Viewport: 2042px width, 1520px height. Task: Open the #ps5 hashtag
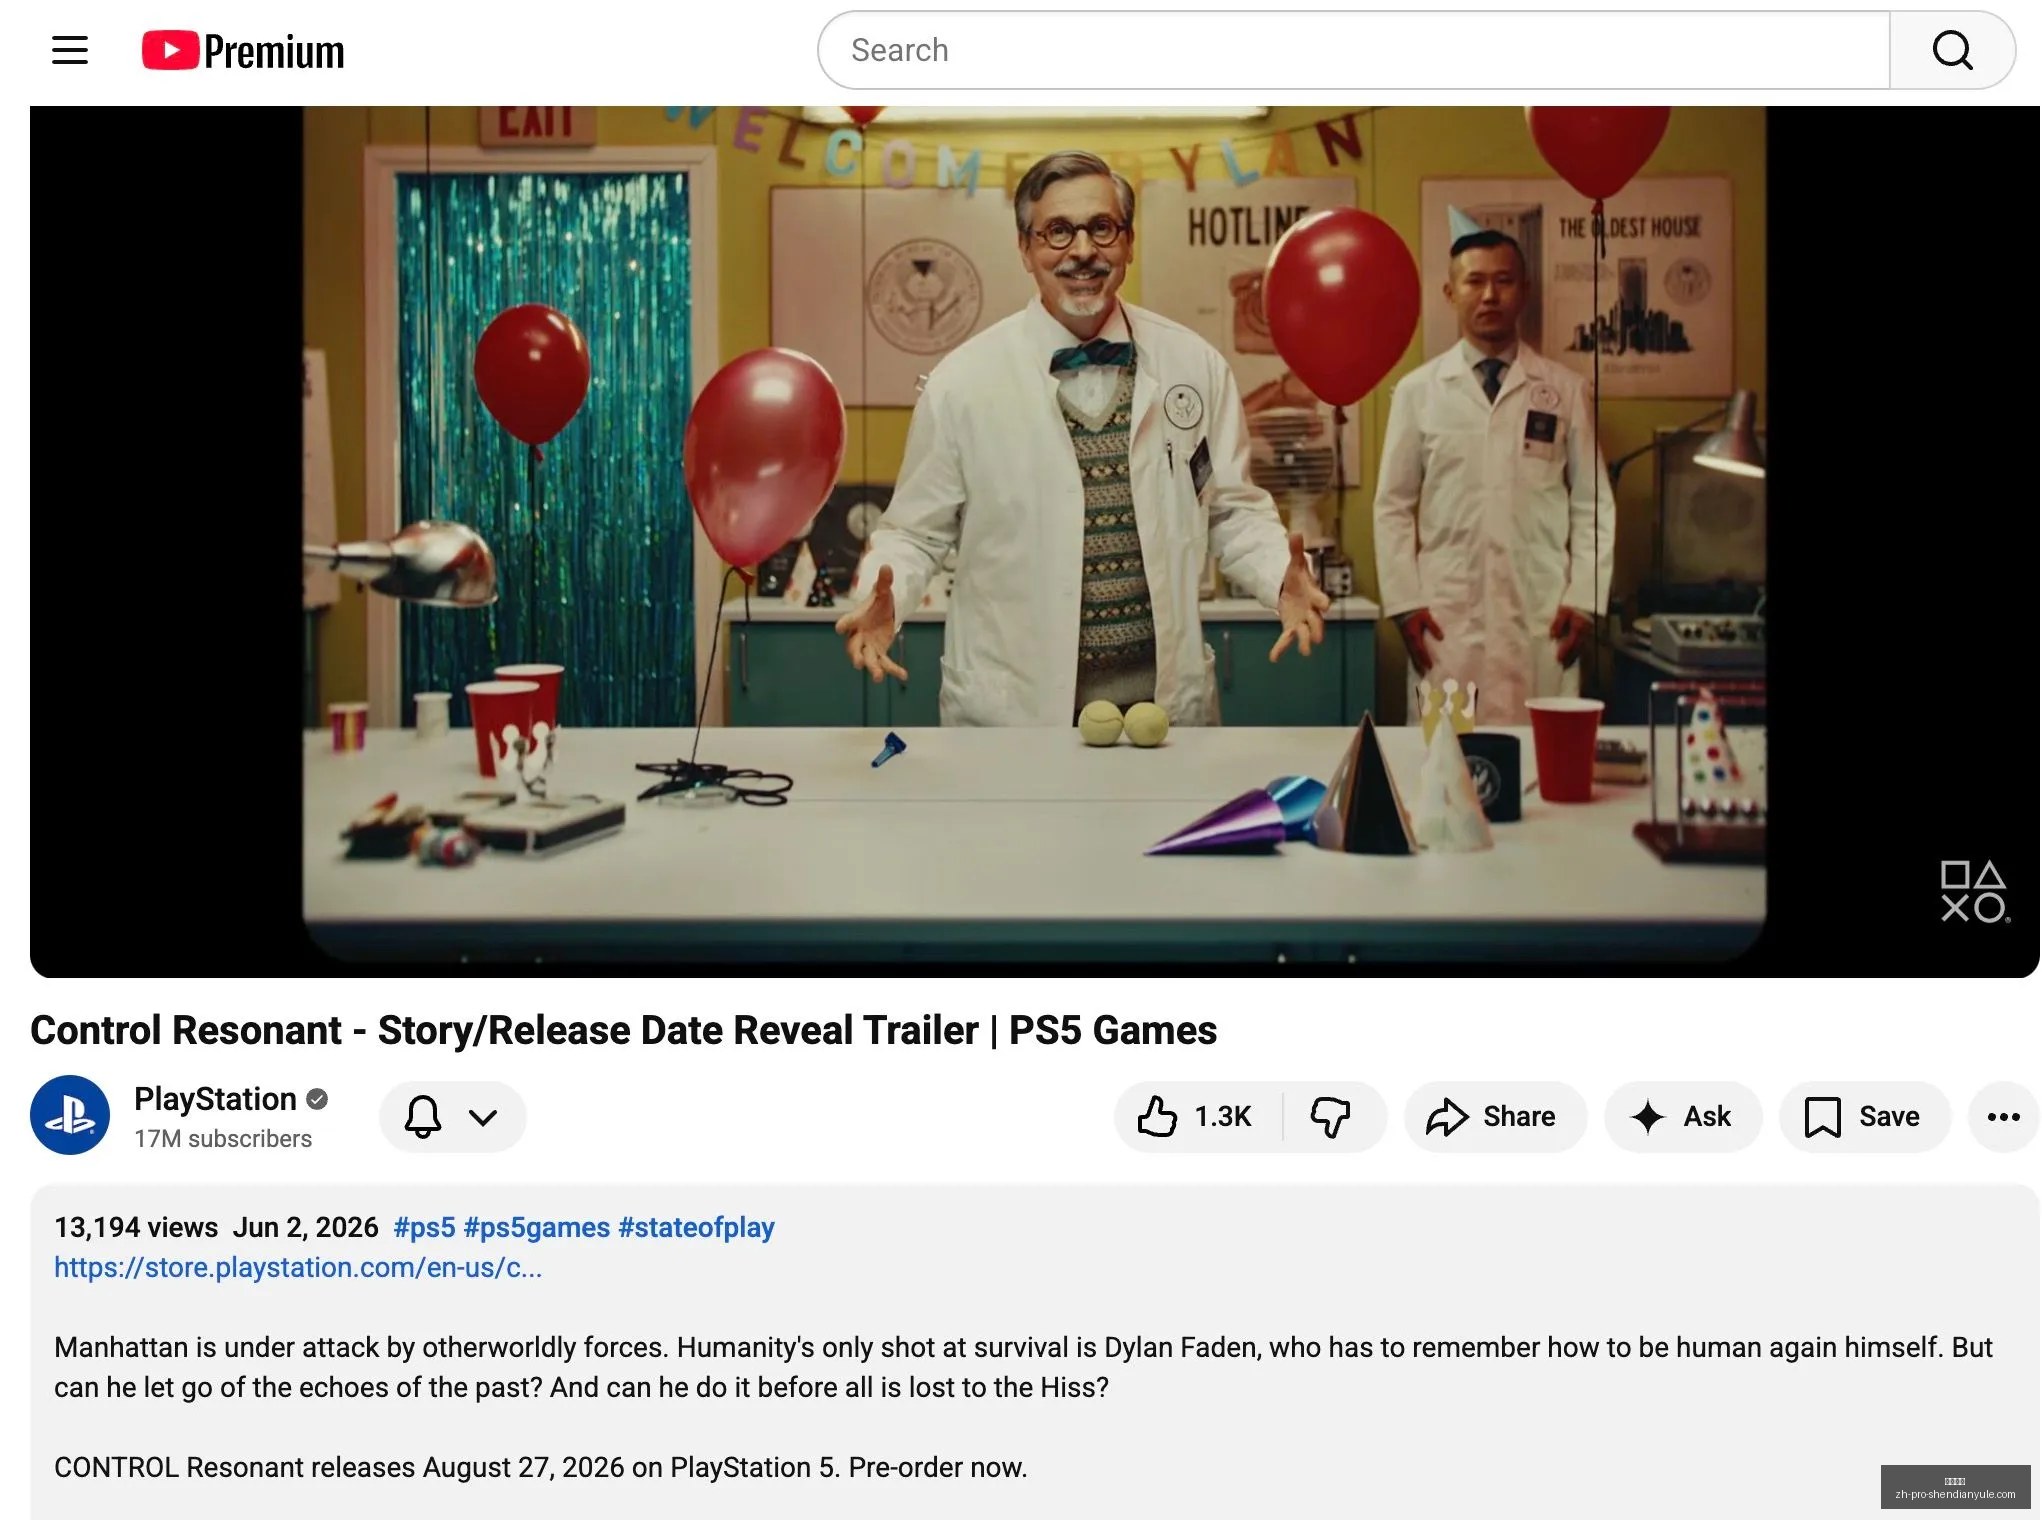[424, 1227]
